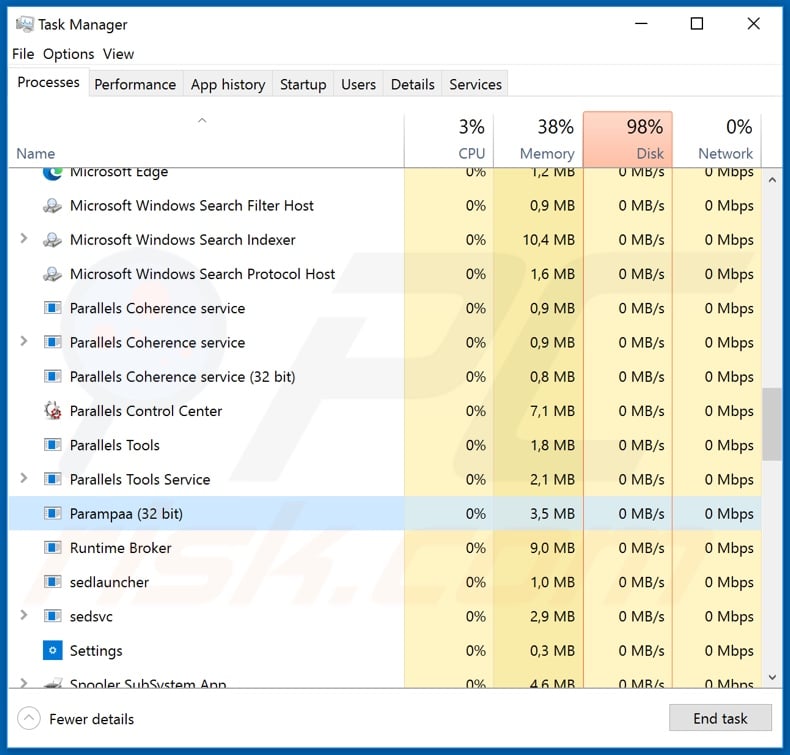Go to the Users tab
The height and width of the screenshot is (755, 790).
pyautogui.click(x=358, y=84)
